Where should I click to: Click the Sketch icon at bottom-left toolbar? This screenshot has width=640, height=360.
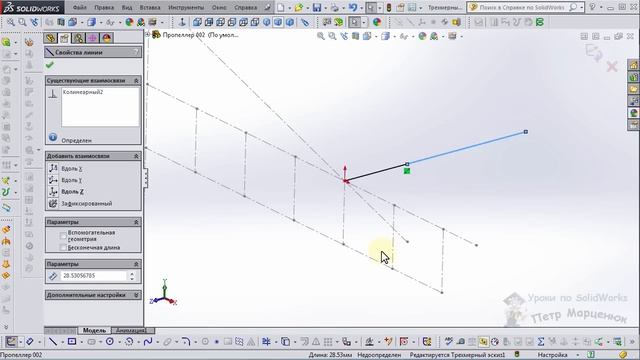pos(11,342)
